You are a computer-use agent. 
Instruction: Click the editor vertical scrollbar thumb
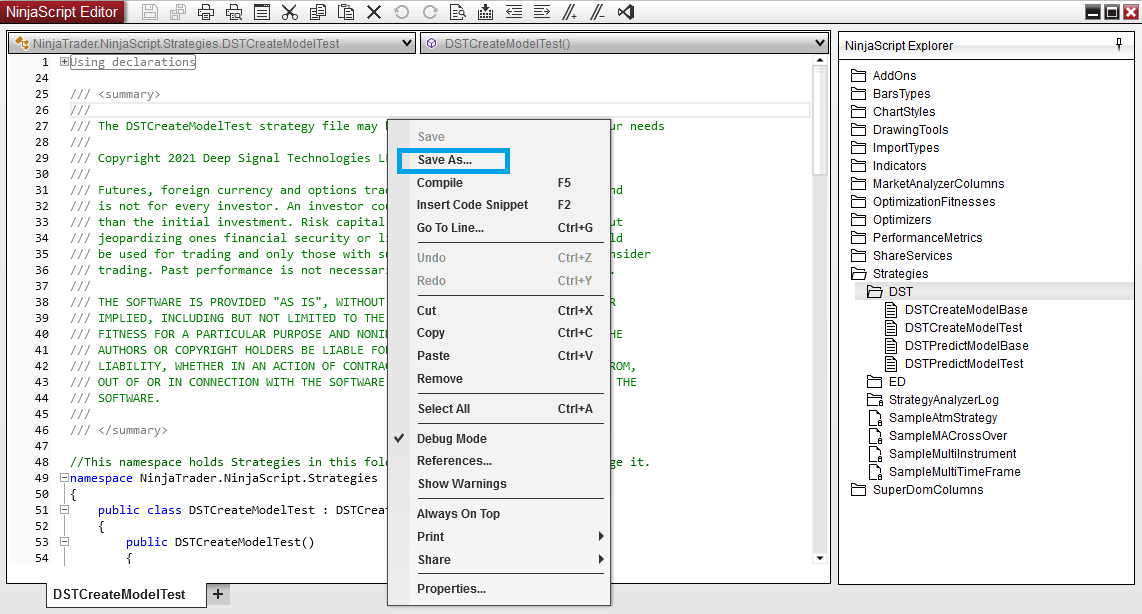[820, 120]
